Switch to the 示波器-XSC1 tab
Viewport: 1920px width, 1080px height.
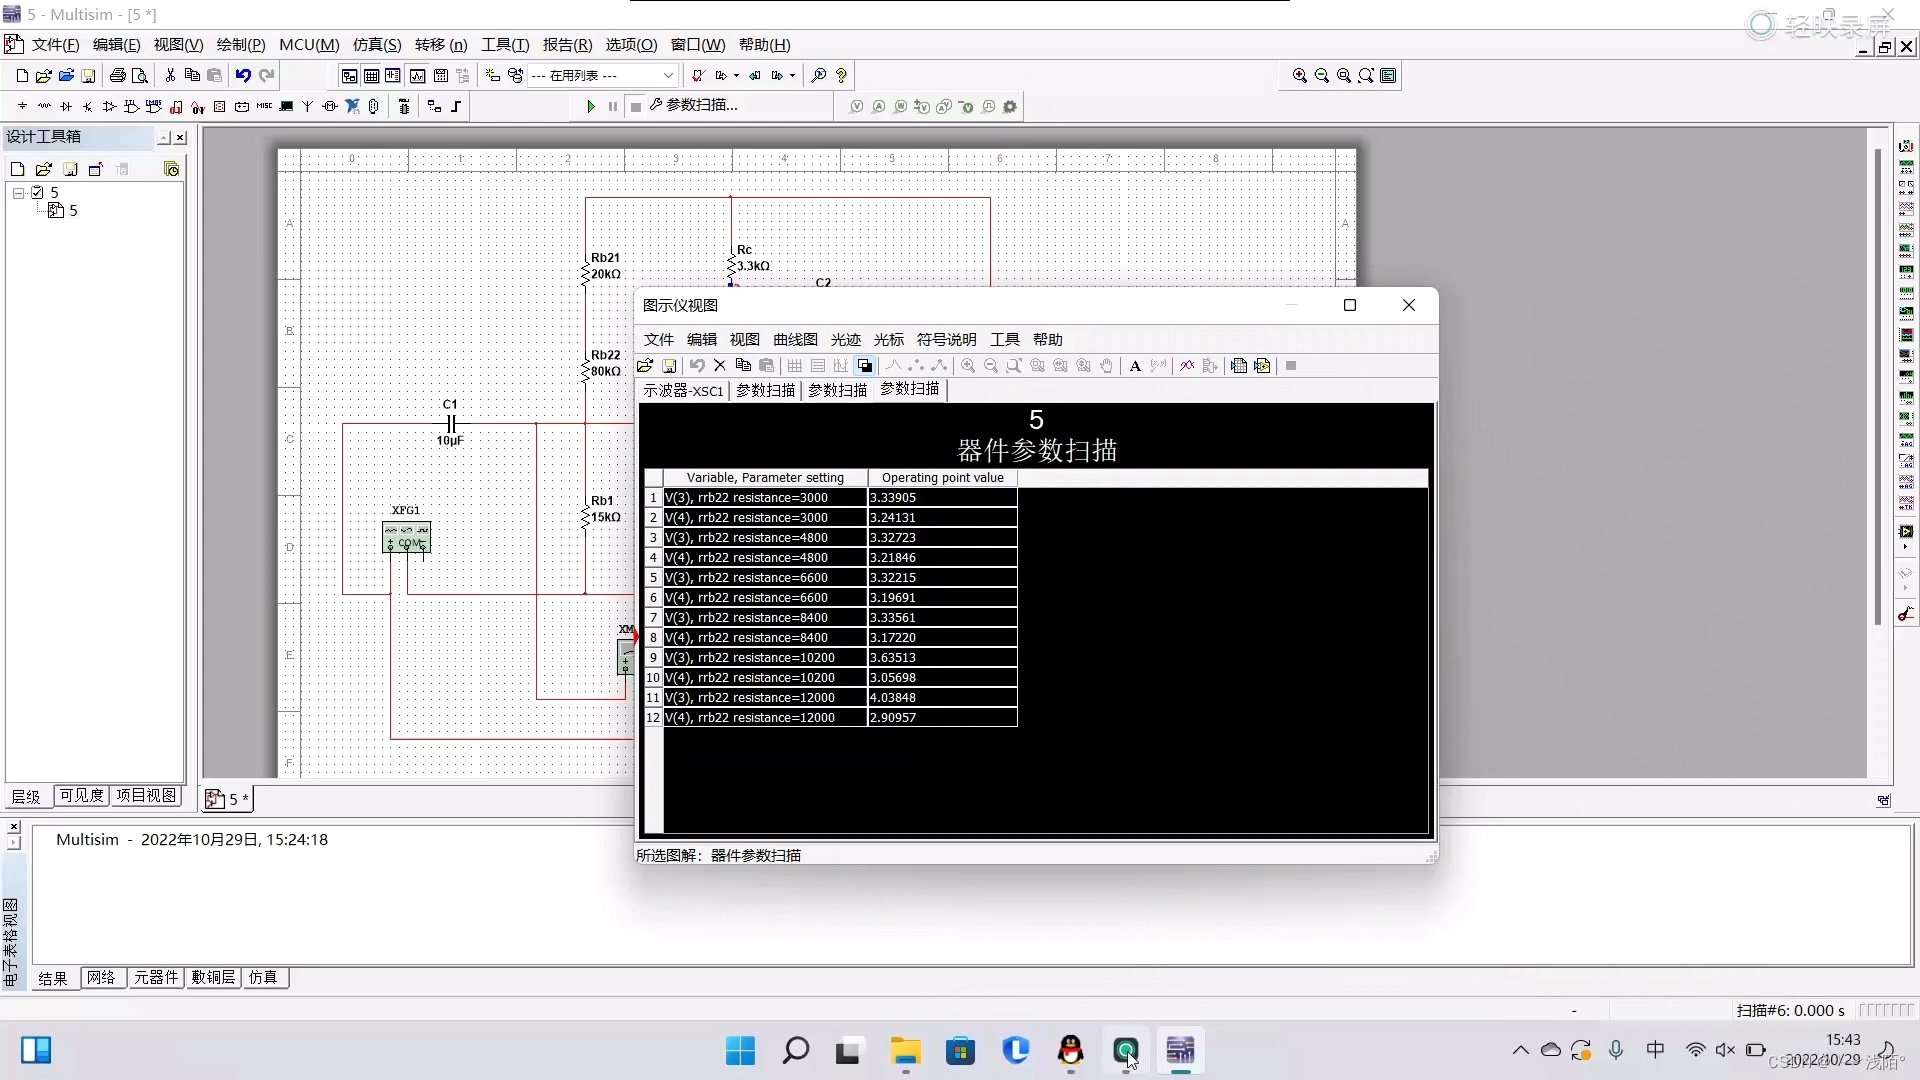click(683, 391)
